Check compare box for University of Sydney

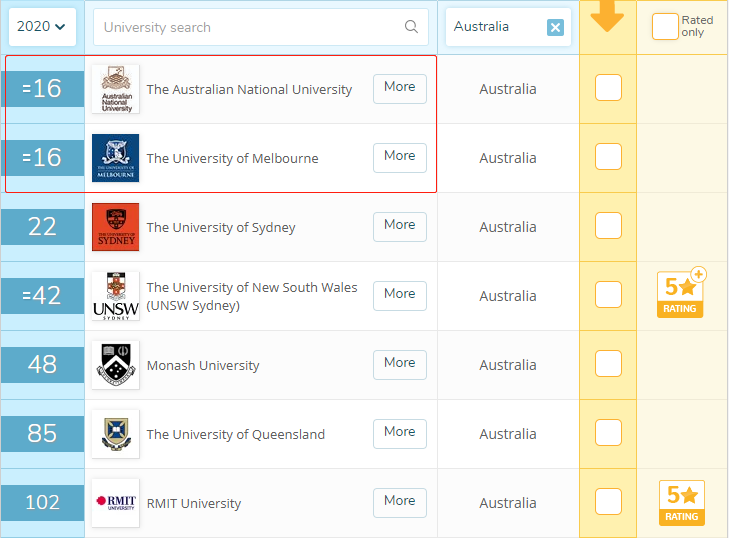tap(608, 226)
